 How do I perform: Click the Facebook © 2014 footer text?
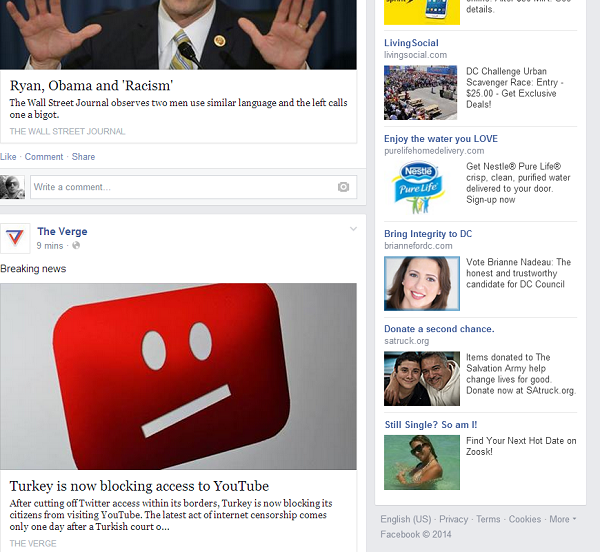[x=416, y=534]
